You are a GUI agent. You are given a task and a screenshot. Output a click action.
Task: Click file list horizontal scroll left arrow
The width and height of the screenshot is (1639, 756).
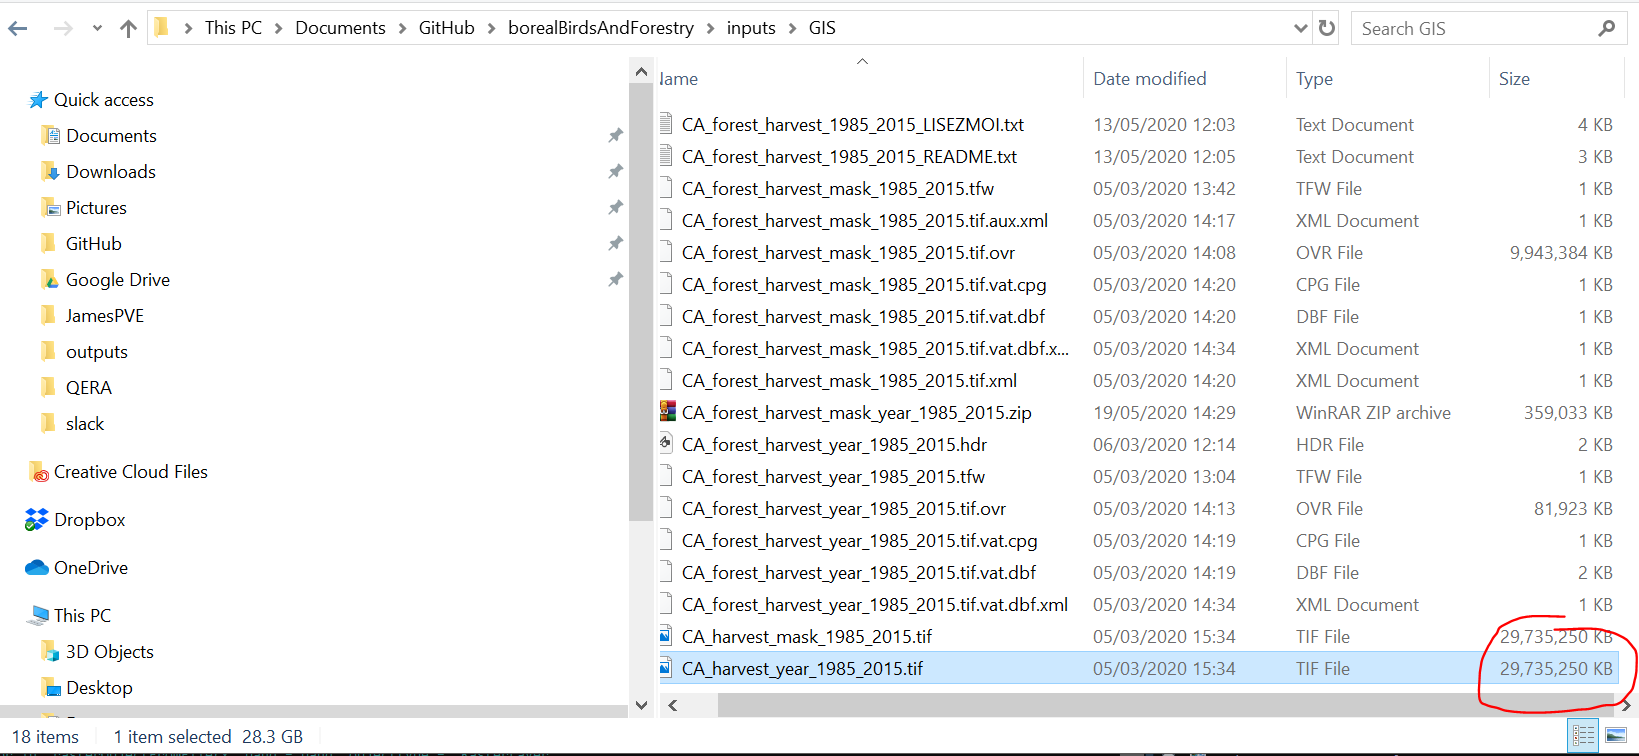(673, 706)
